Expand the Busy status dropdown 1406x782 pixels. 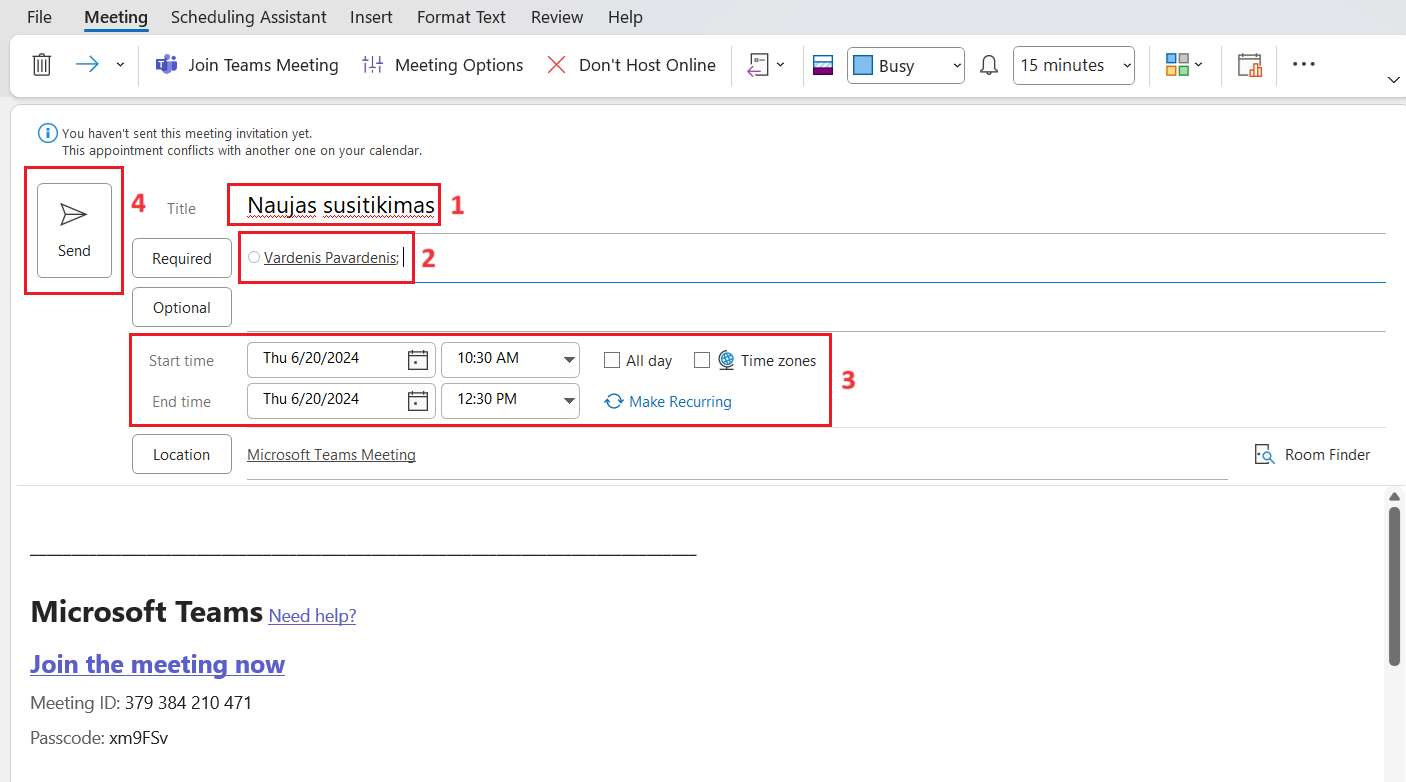point(957,65)
